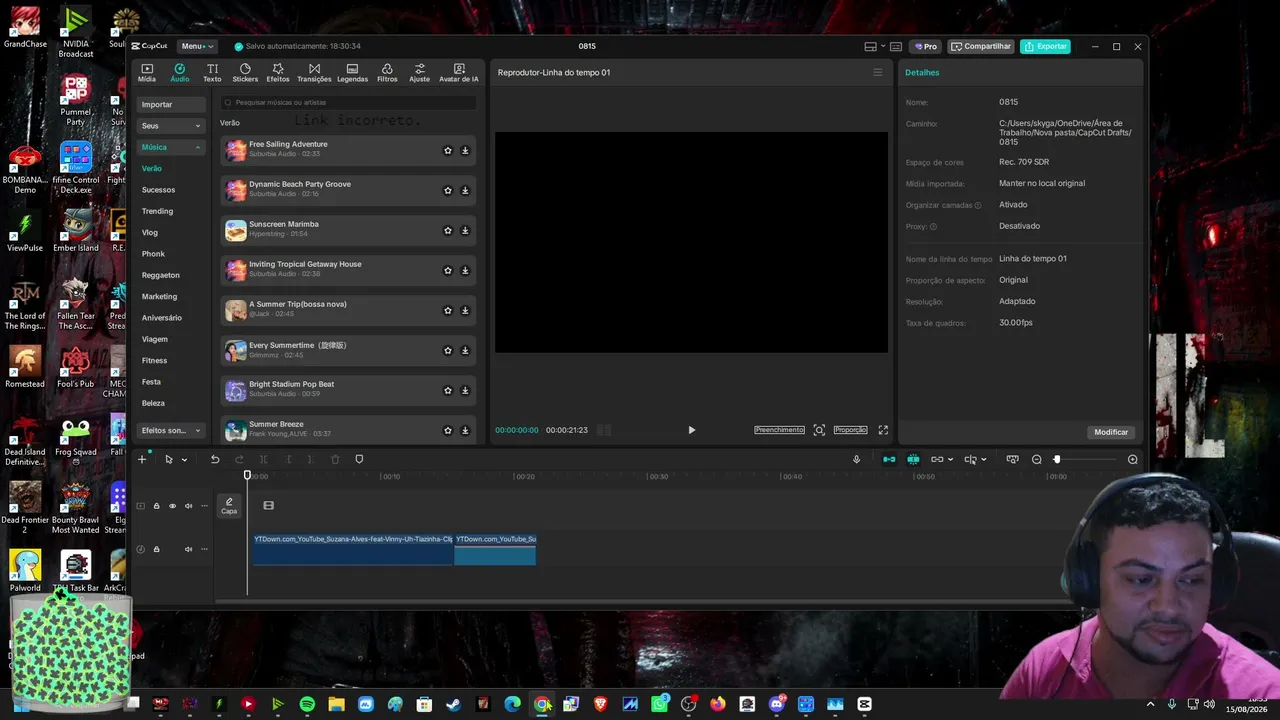
Task: Click the Modificar button
Action: click(x=1111, y=432)
